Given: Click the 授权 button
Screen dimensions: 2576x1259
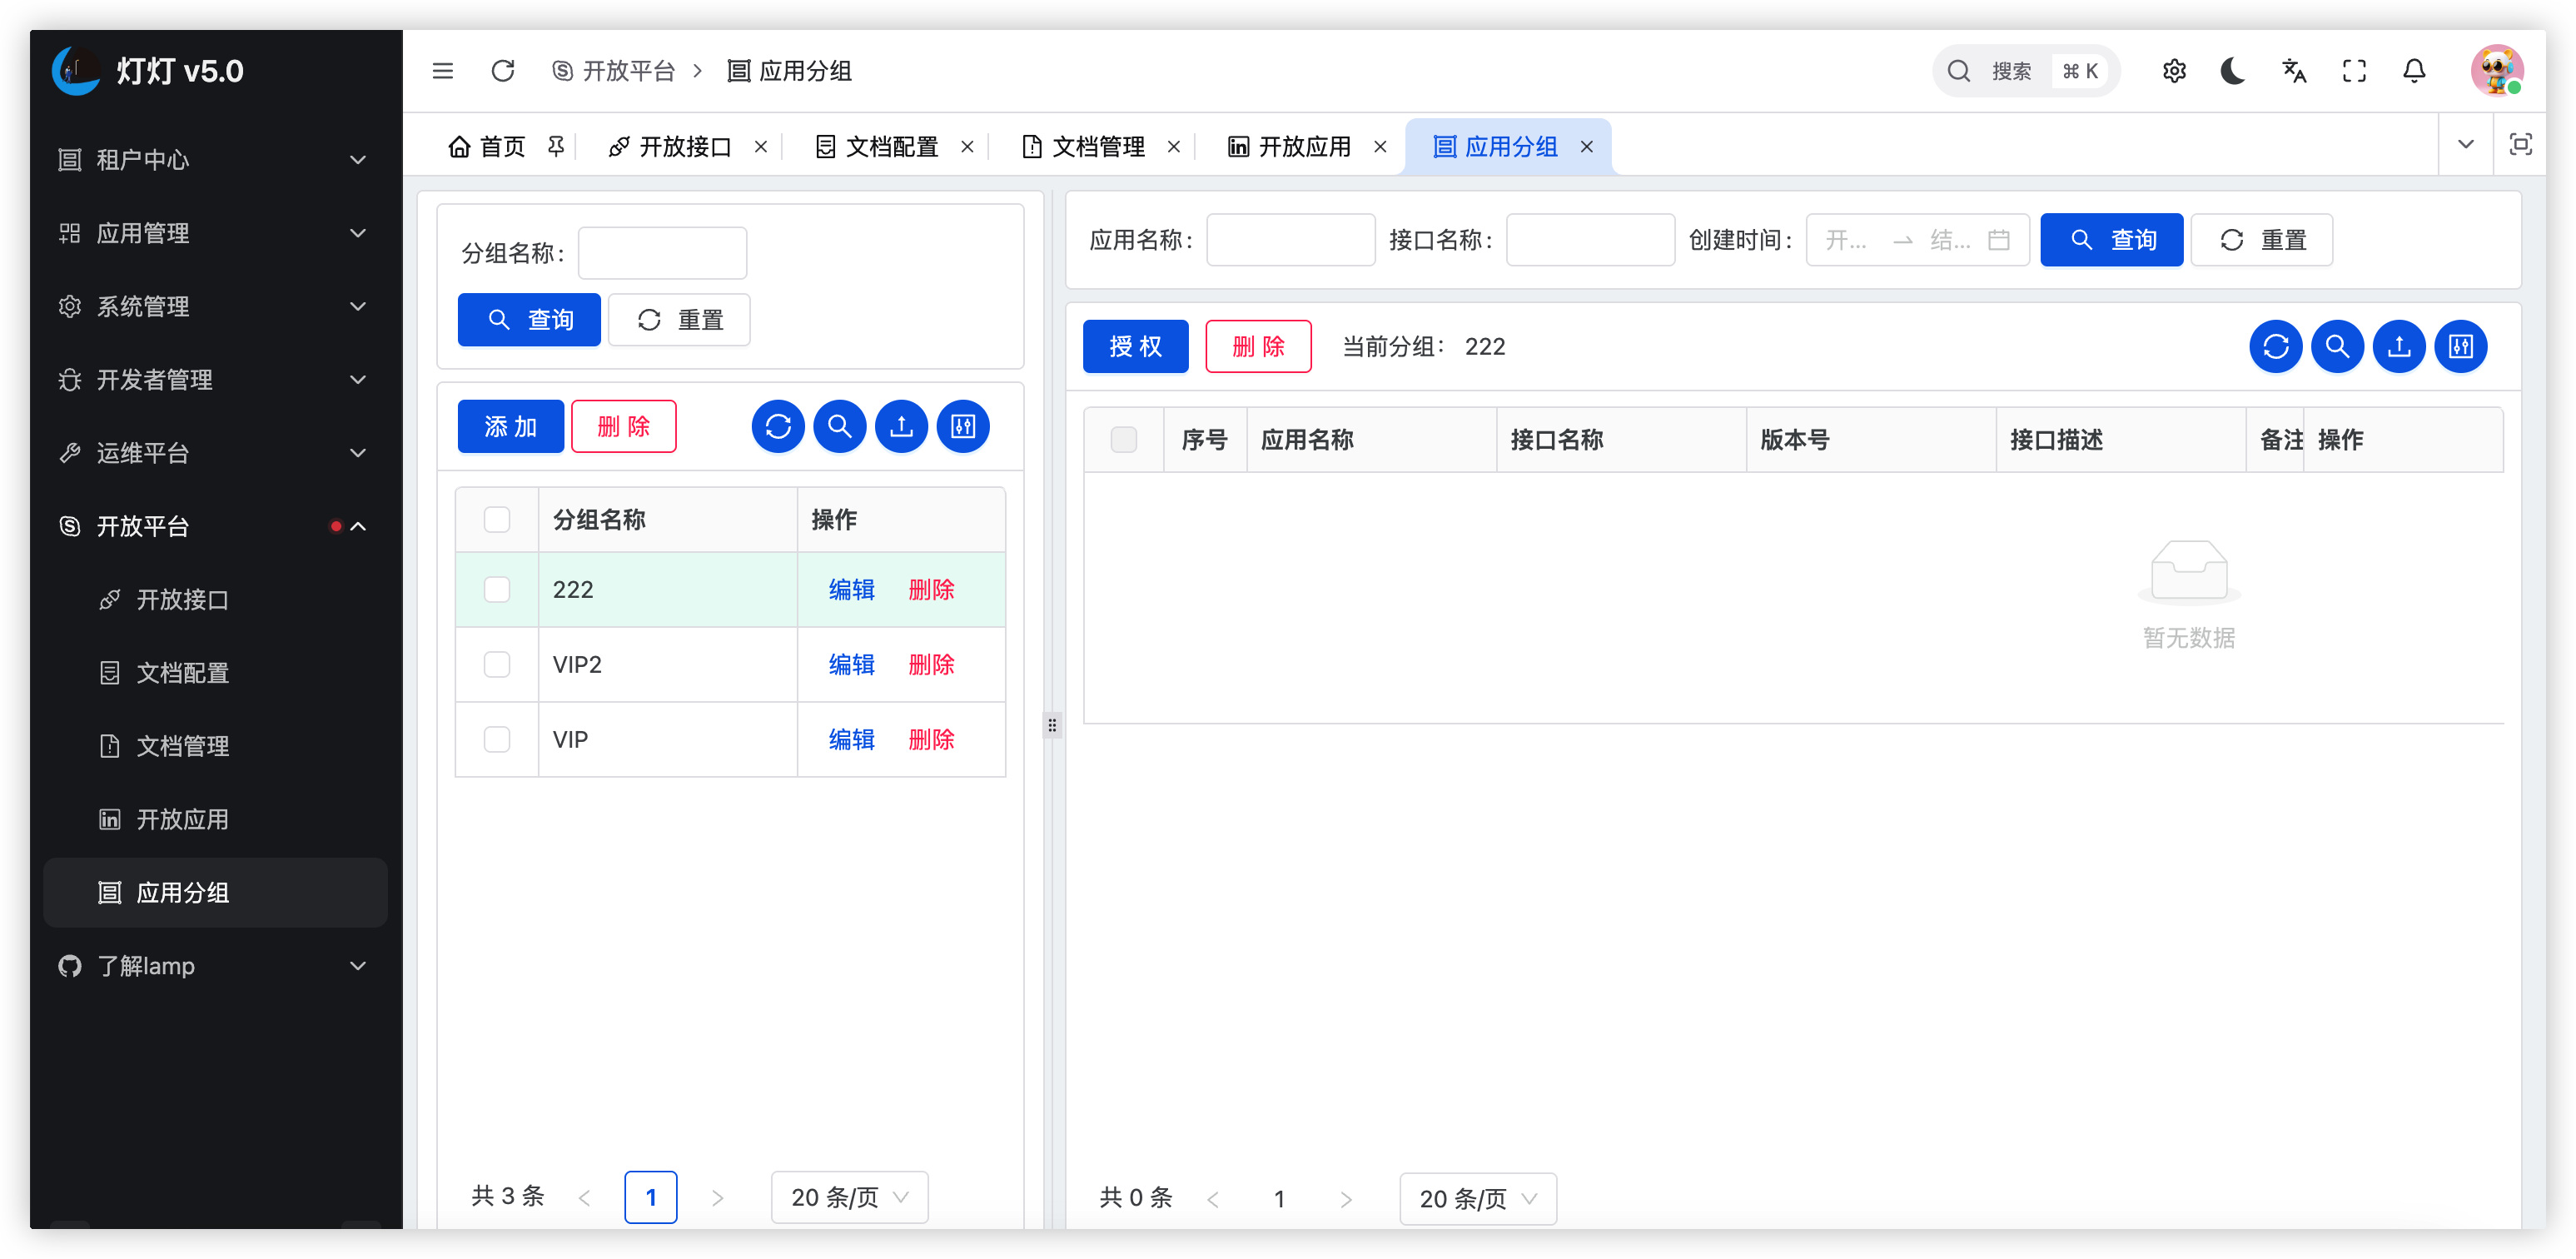Looking at the screenshot, I should coord(1135,347).
